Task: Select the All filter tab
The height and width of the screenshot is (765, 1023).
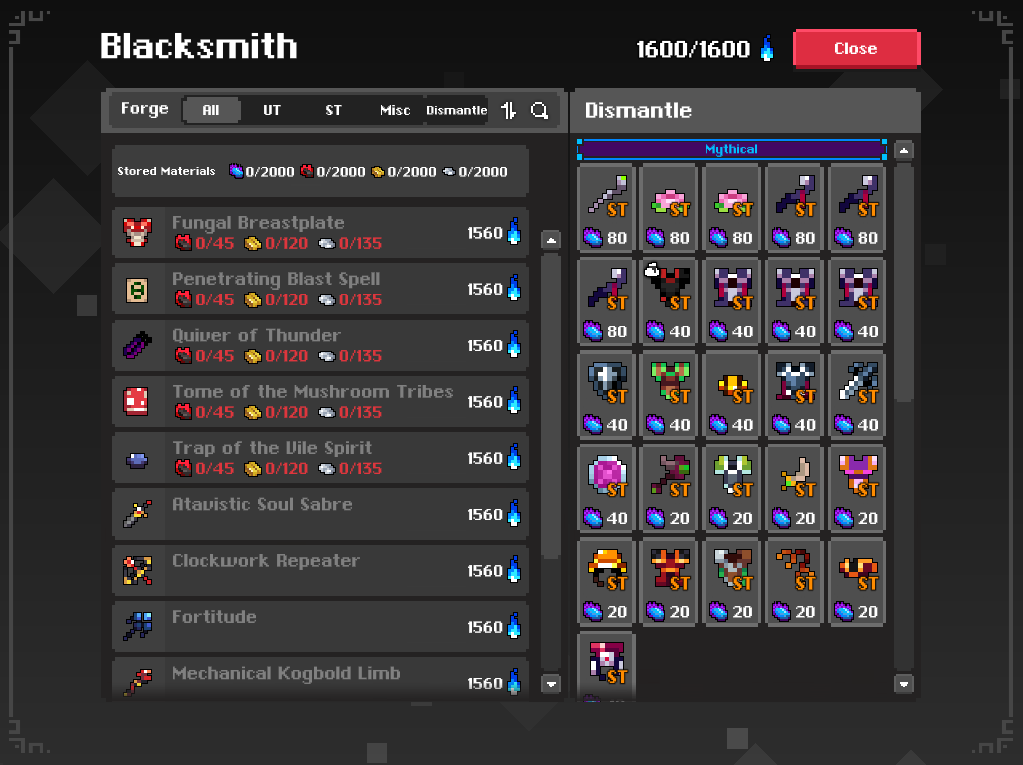Action: [211, 110]
